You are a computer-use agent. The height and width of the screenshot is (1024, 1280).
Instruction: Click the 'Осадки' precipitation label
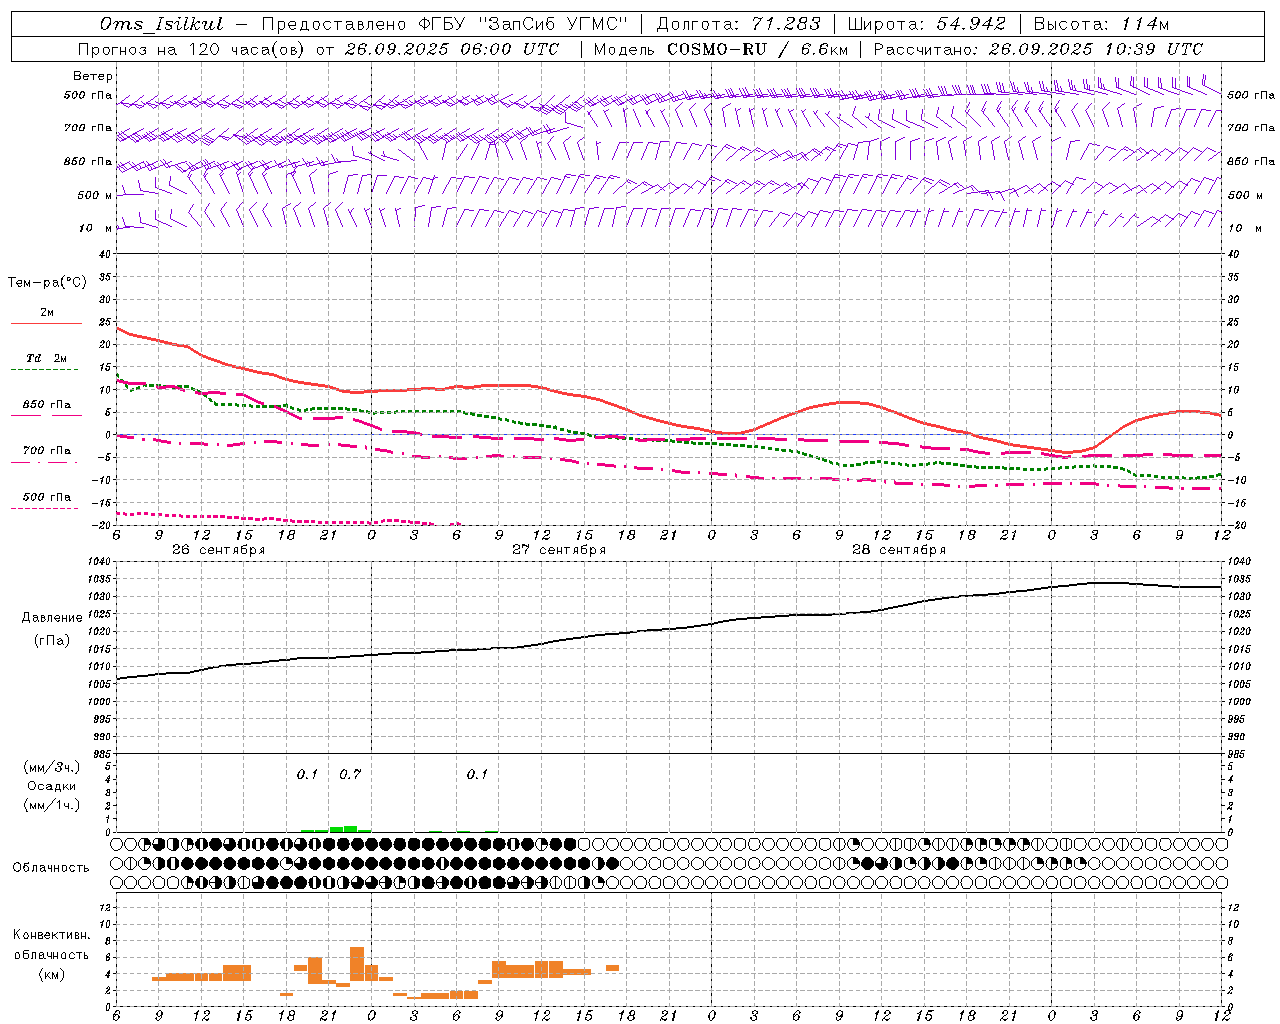(51, 786)
